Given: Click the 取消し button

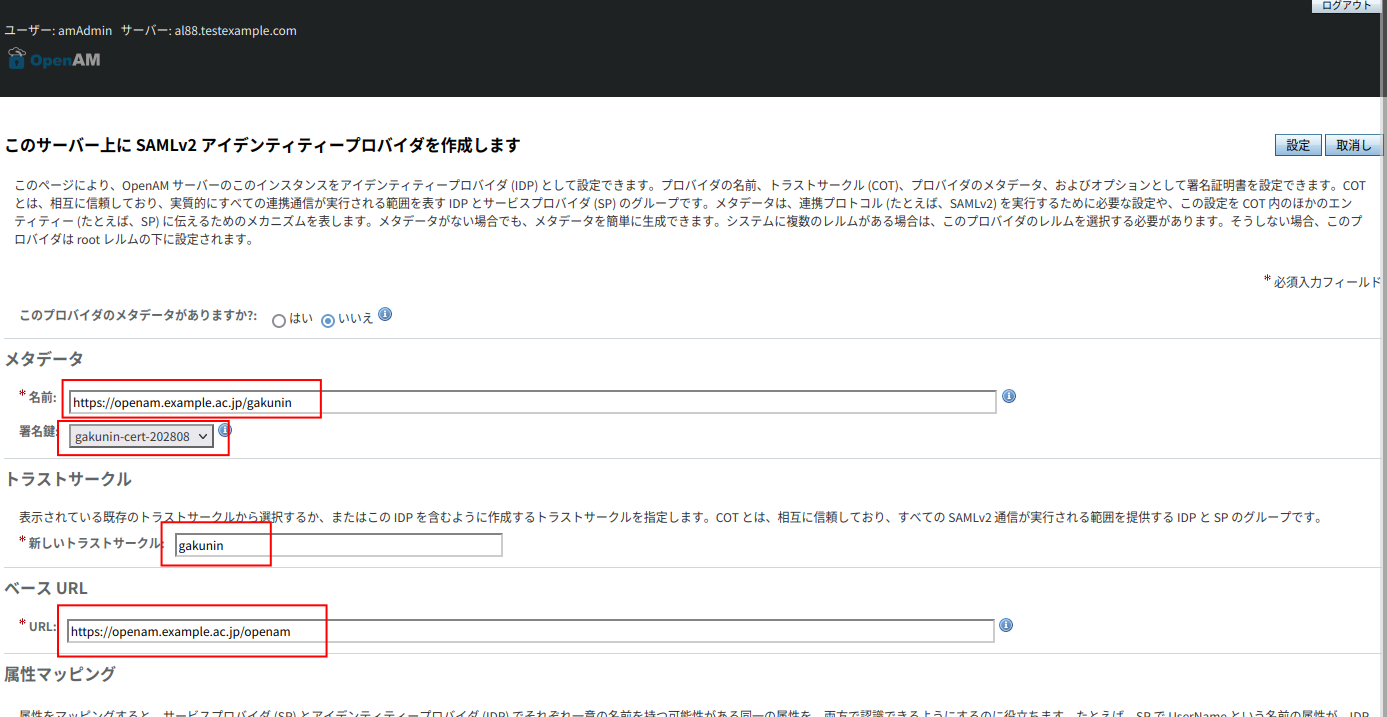Looking at the screenshot, I should tap(1353, 144).
